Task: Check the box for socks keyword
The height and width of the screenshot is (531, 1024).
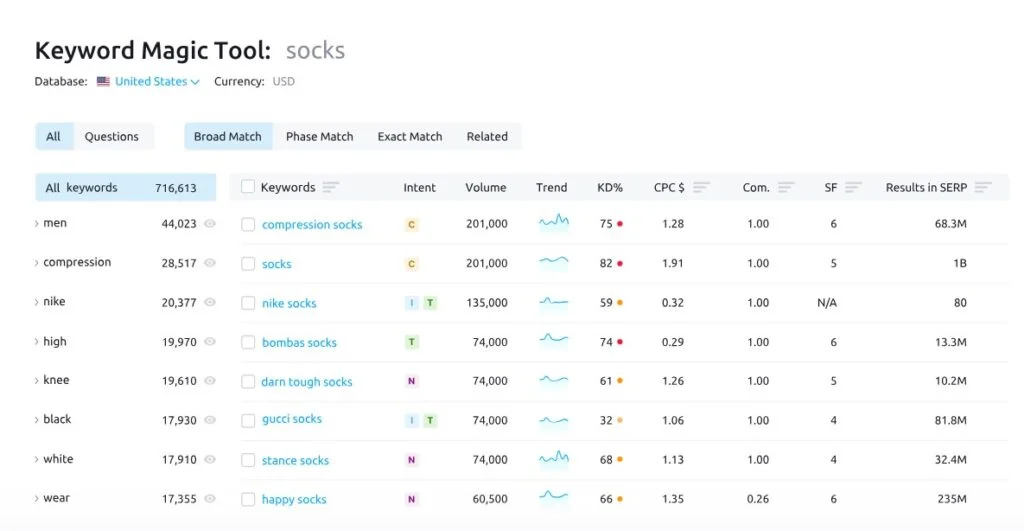Action: click(x=248, y=264)
